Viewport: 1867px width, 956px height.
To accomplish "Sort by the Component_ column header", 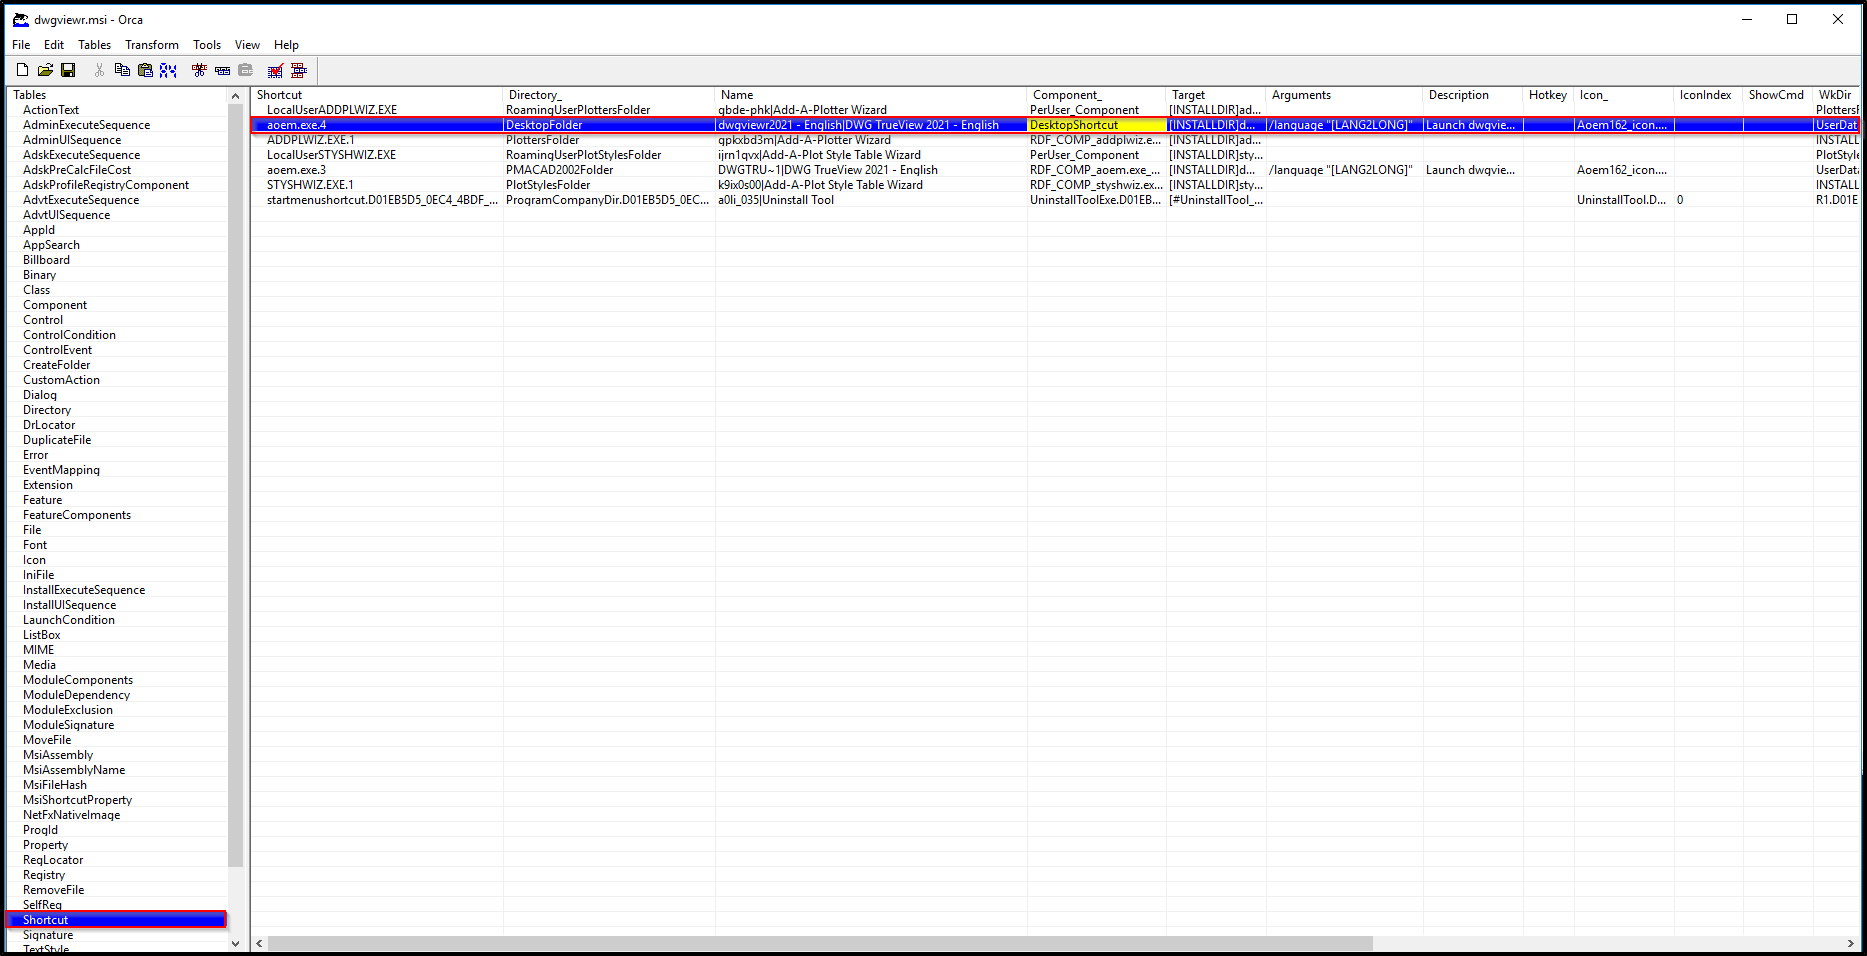I will point(1066,95).
